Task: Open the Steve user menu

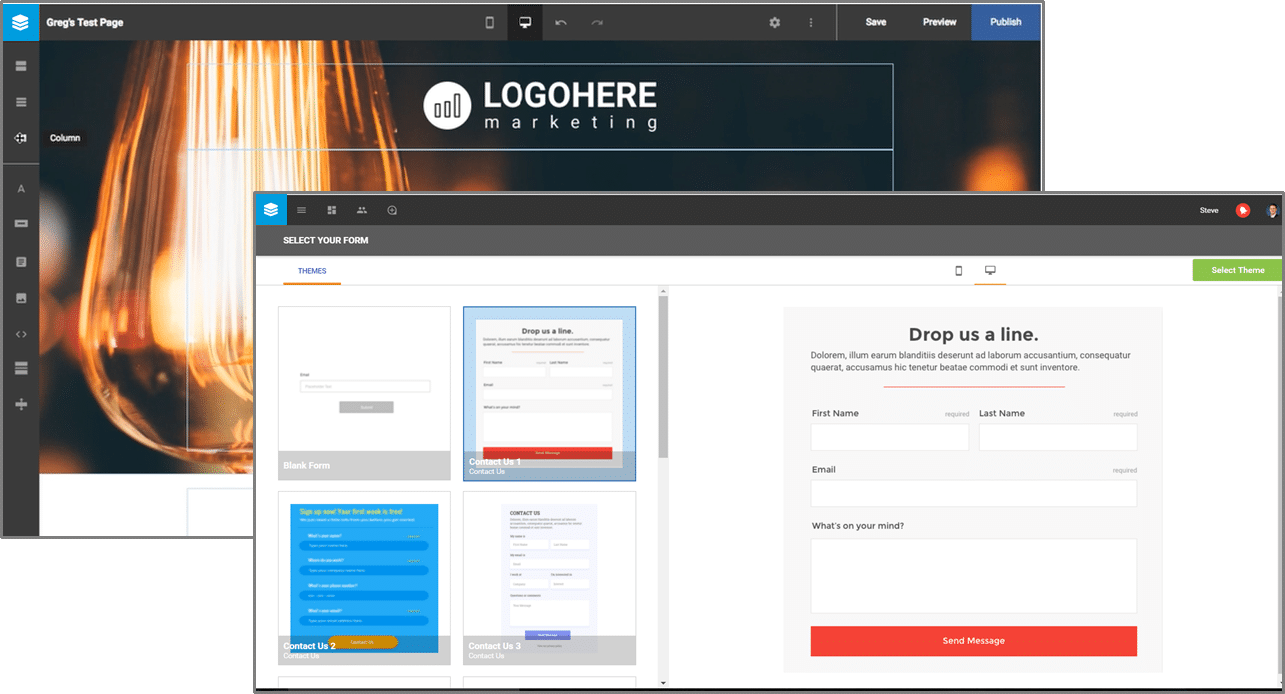Action: pyautogui.click(x=1209, y=211)
